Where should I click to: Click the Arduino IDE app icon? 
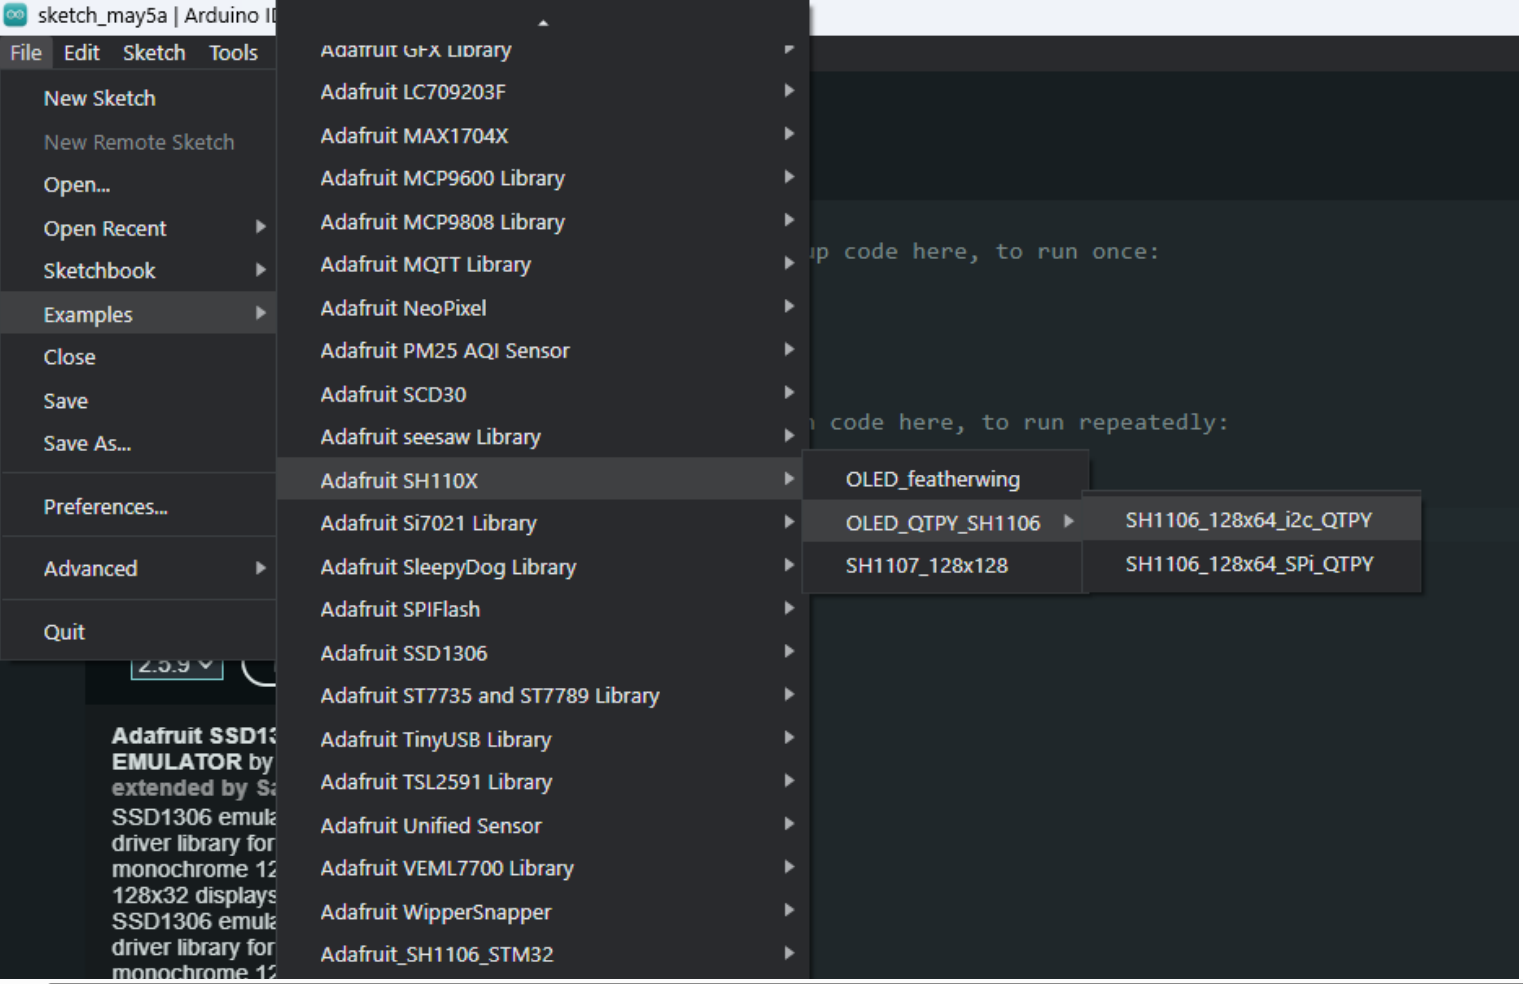(x=15, y=15)
